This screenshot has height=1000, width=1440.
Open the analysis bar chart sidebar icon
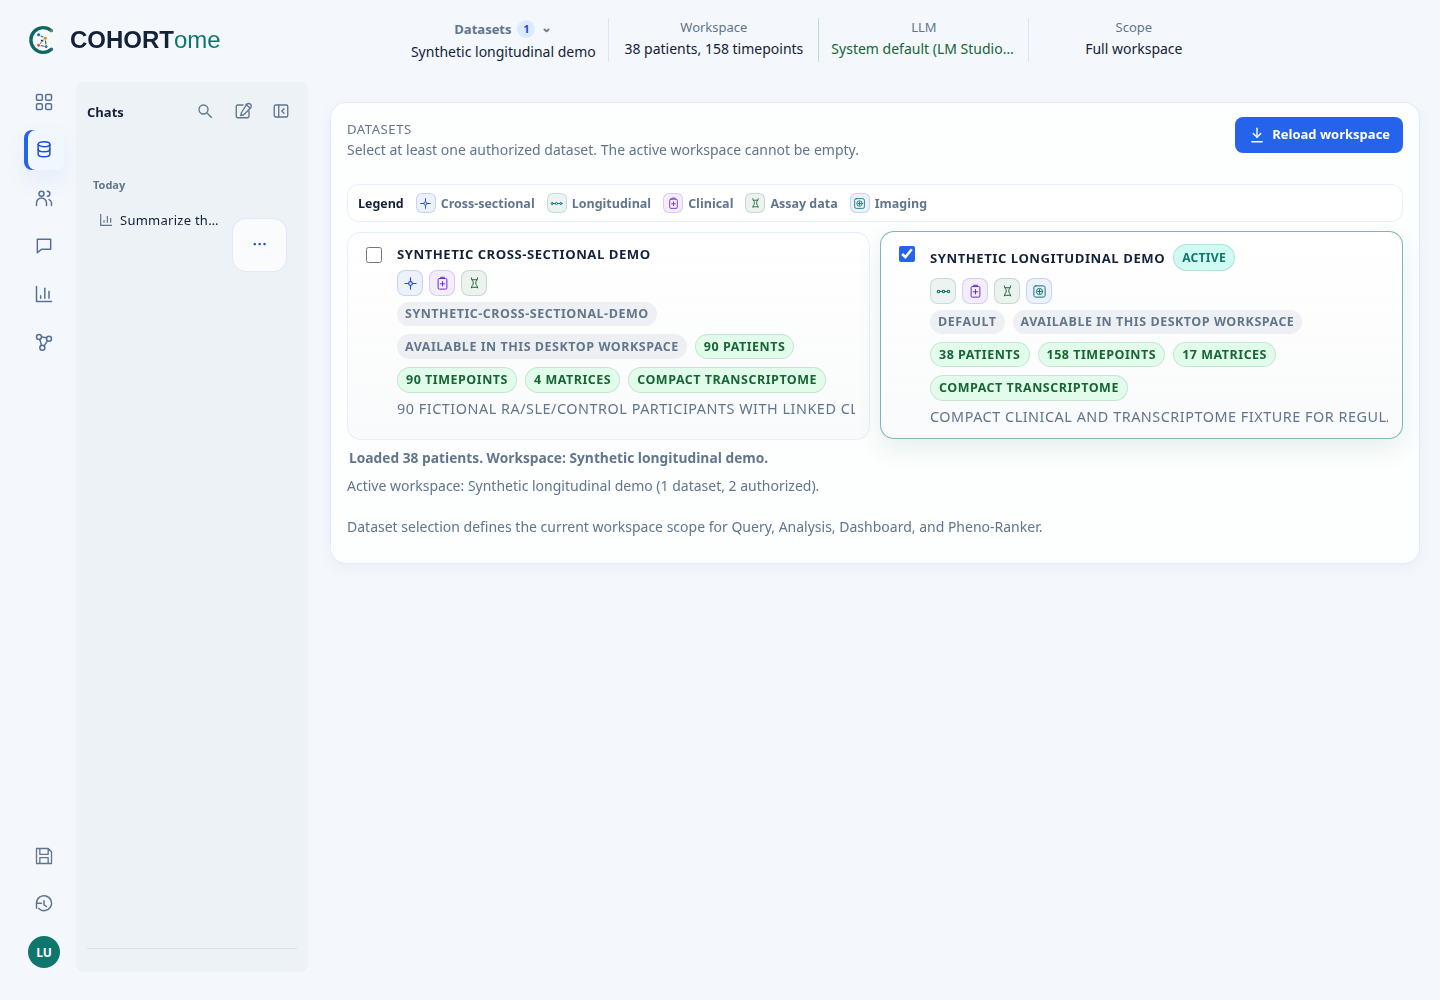click(44, 294)
